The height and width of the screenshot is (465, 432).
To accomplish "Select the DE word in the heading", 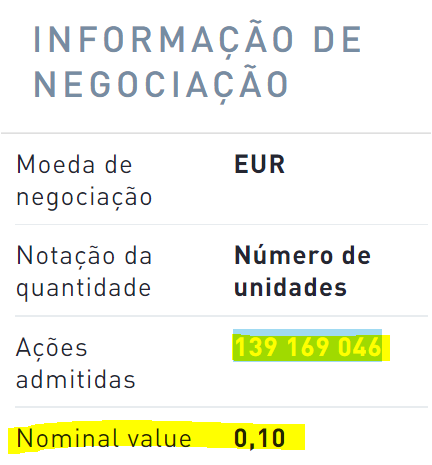I will coord(337,40).
